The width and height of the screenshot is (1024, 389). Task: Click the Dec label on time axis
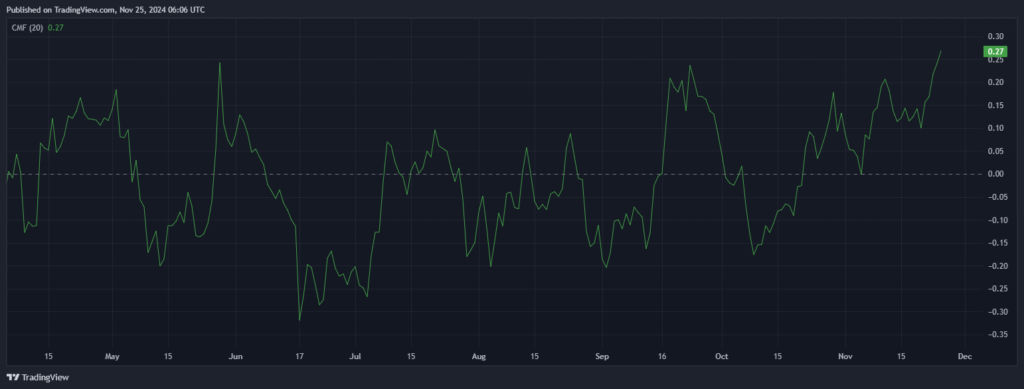tap(965, 357)
